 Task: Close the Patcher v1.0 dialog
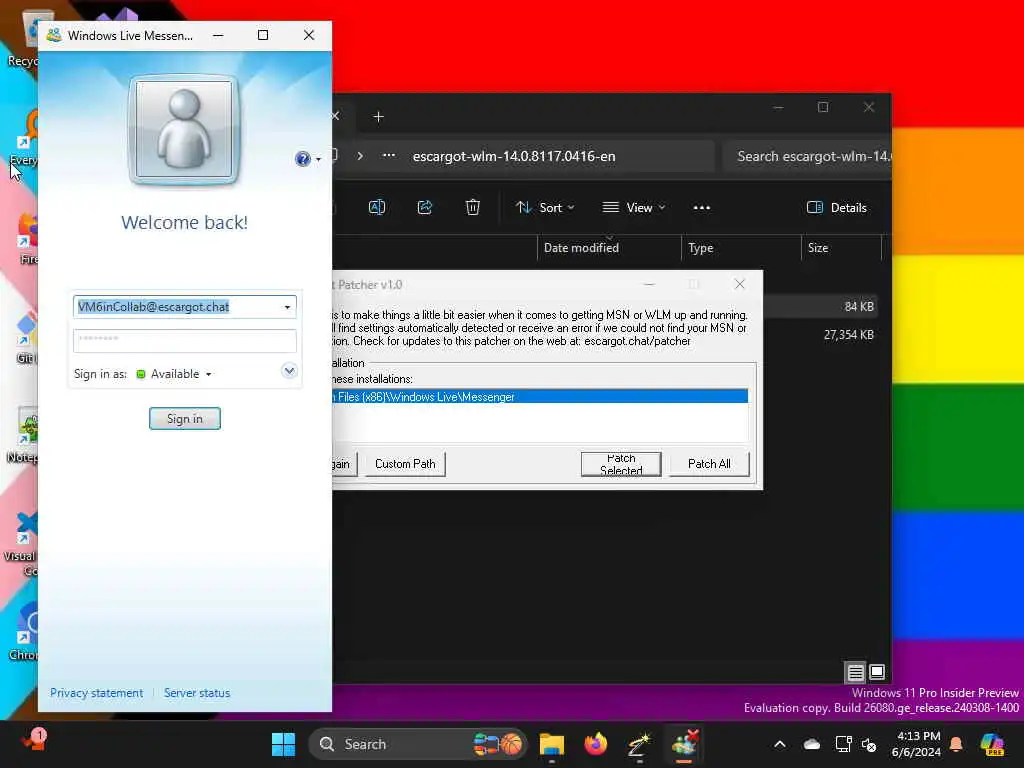point(739,284)
